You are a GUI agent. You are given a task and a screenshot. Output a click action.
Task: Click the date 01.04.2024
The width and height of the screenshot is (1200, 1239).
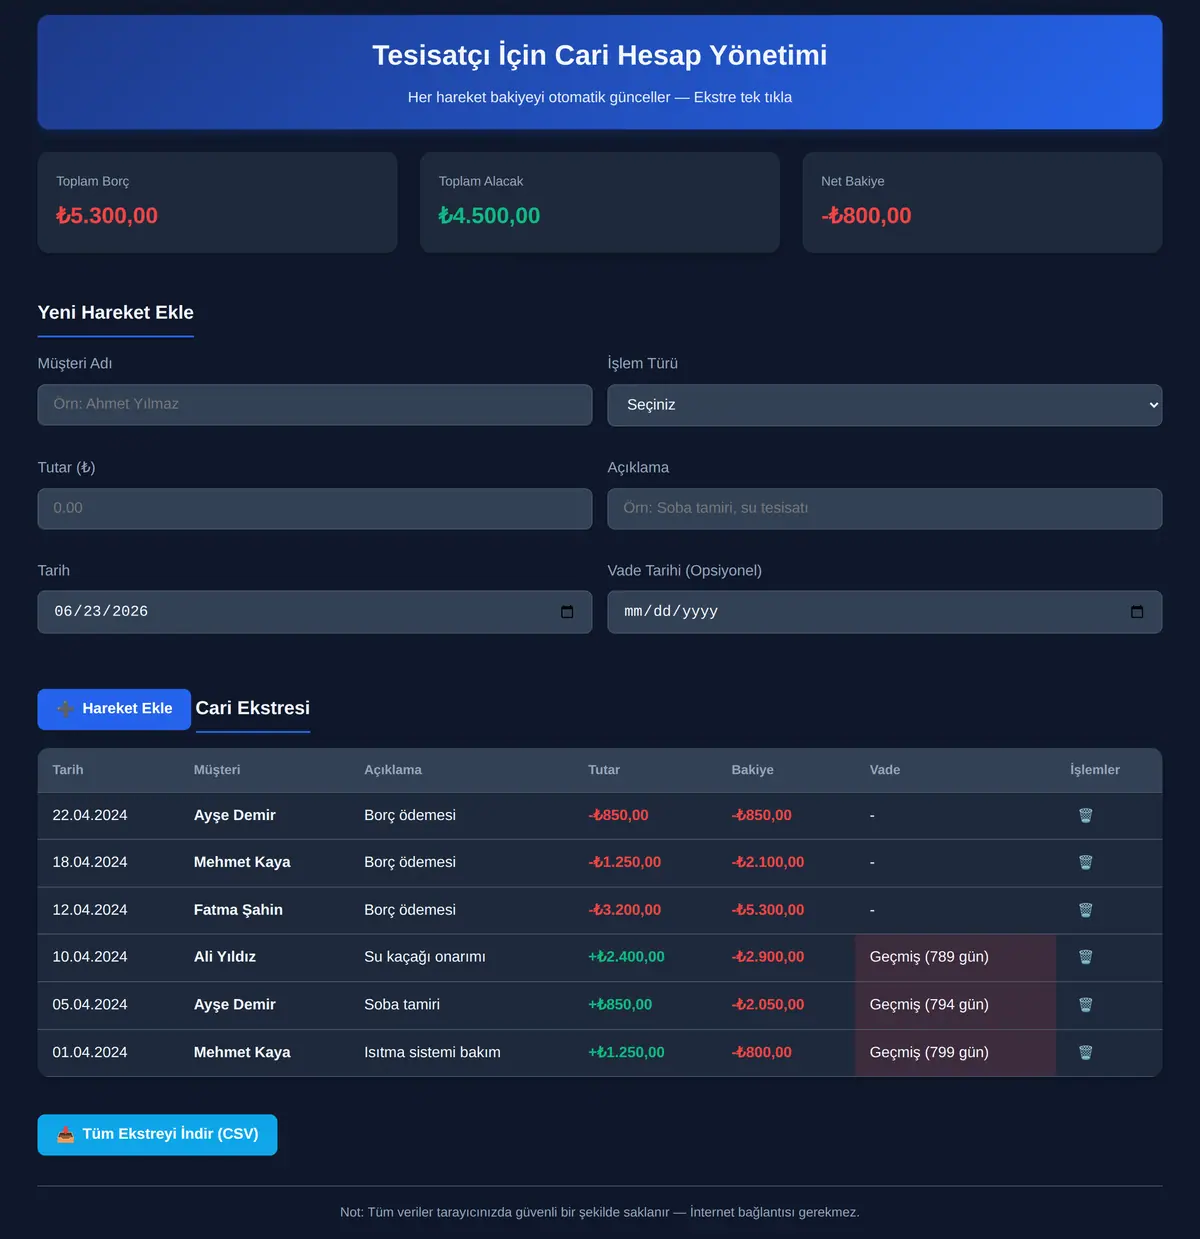[x=90, y=1053]
